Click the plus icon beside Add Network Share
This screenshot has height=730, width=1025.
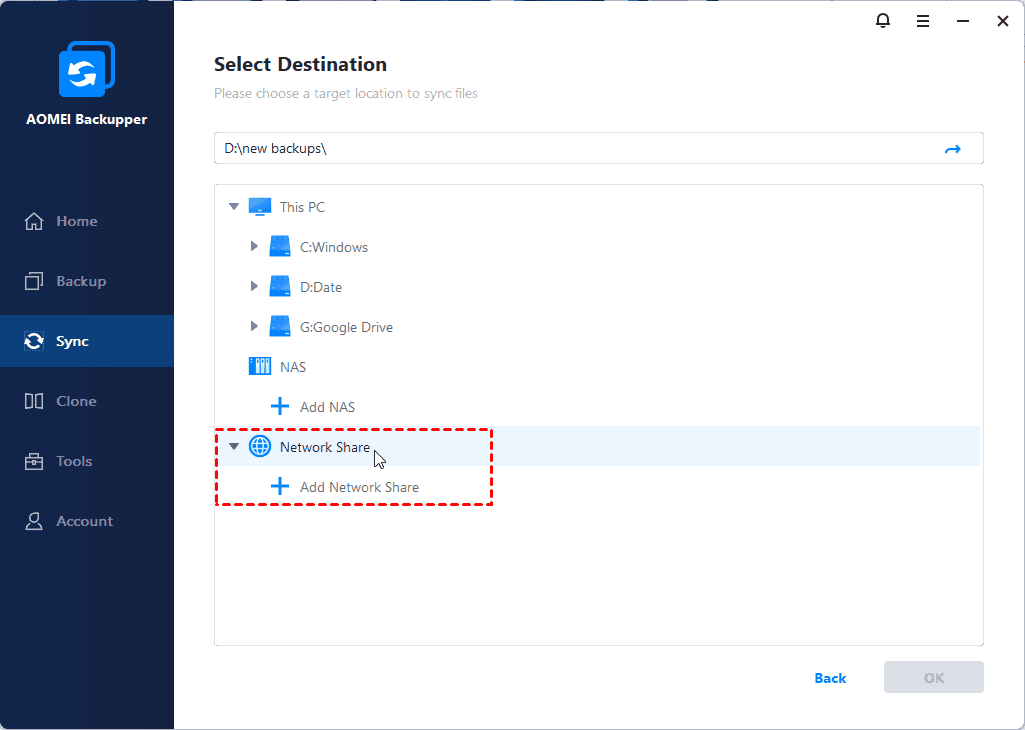click(280, 487)
